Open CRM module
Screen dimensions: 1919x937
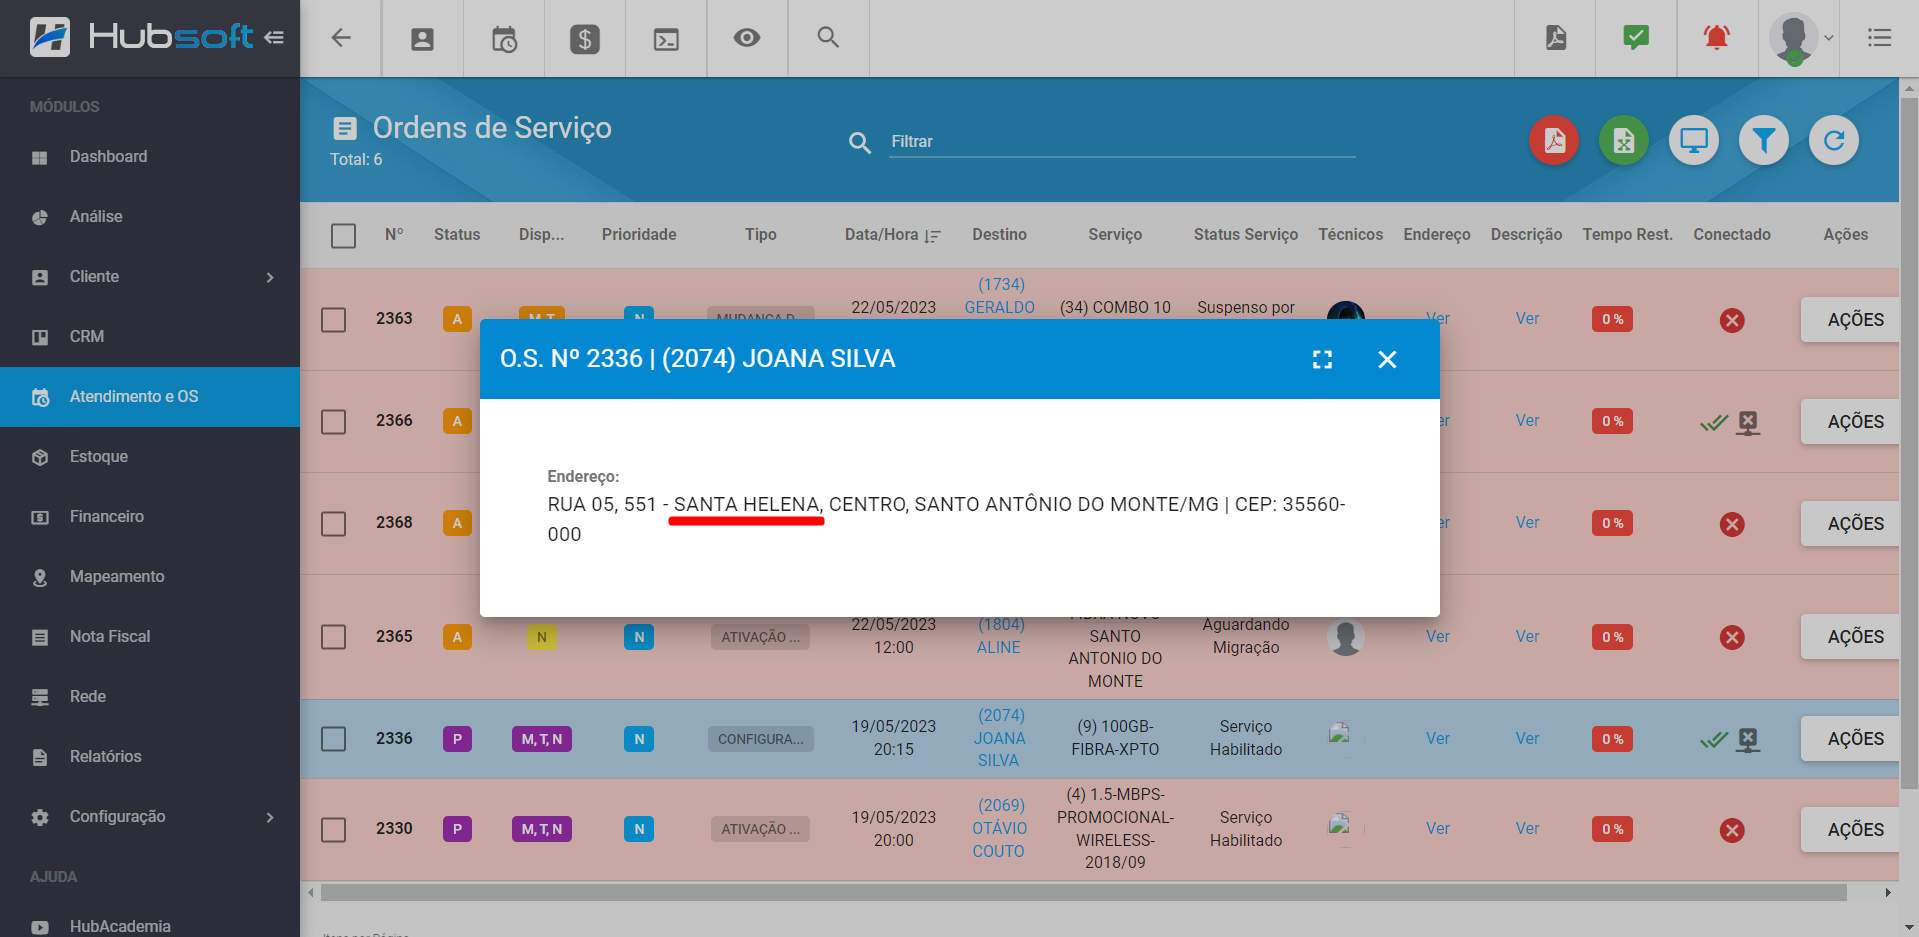(150, 337)
